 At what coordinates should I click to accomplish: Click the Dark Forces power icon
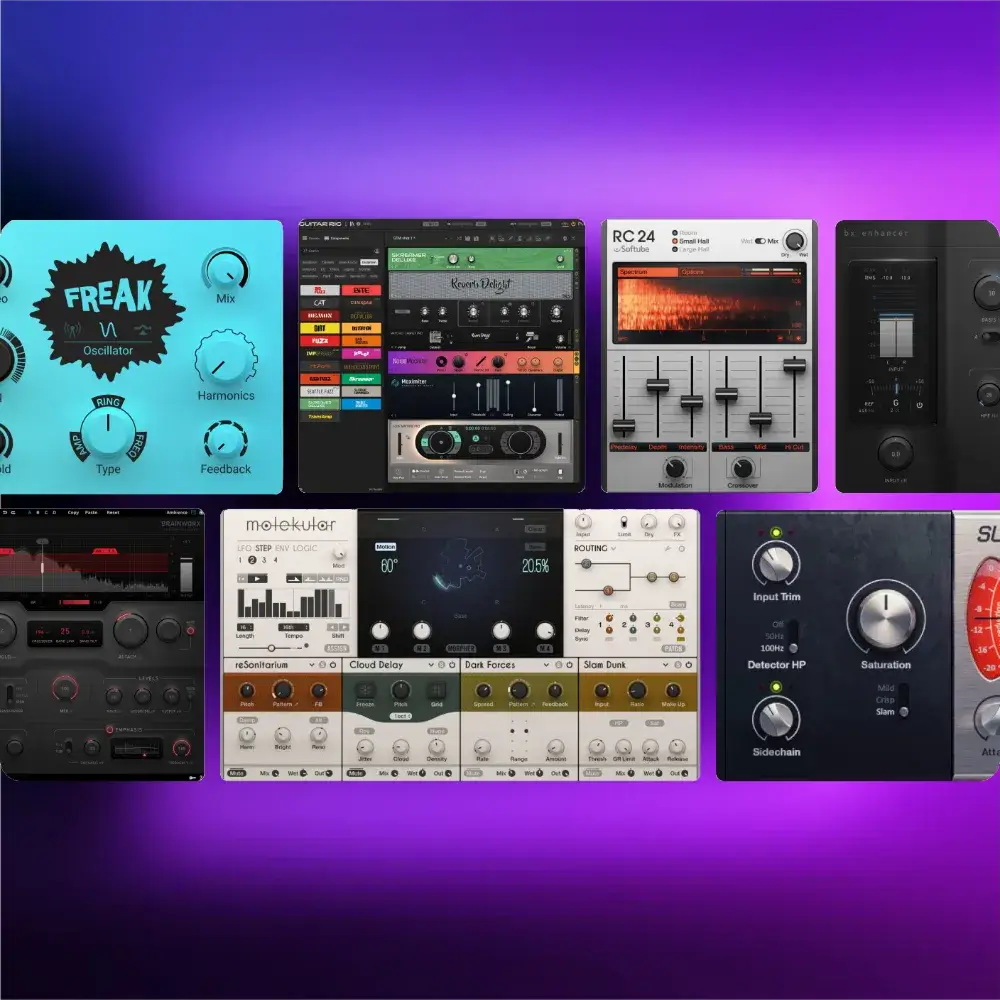(570, 665)
